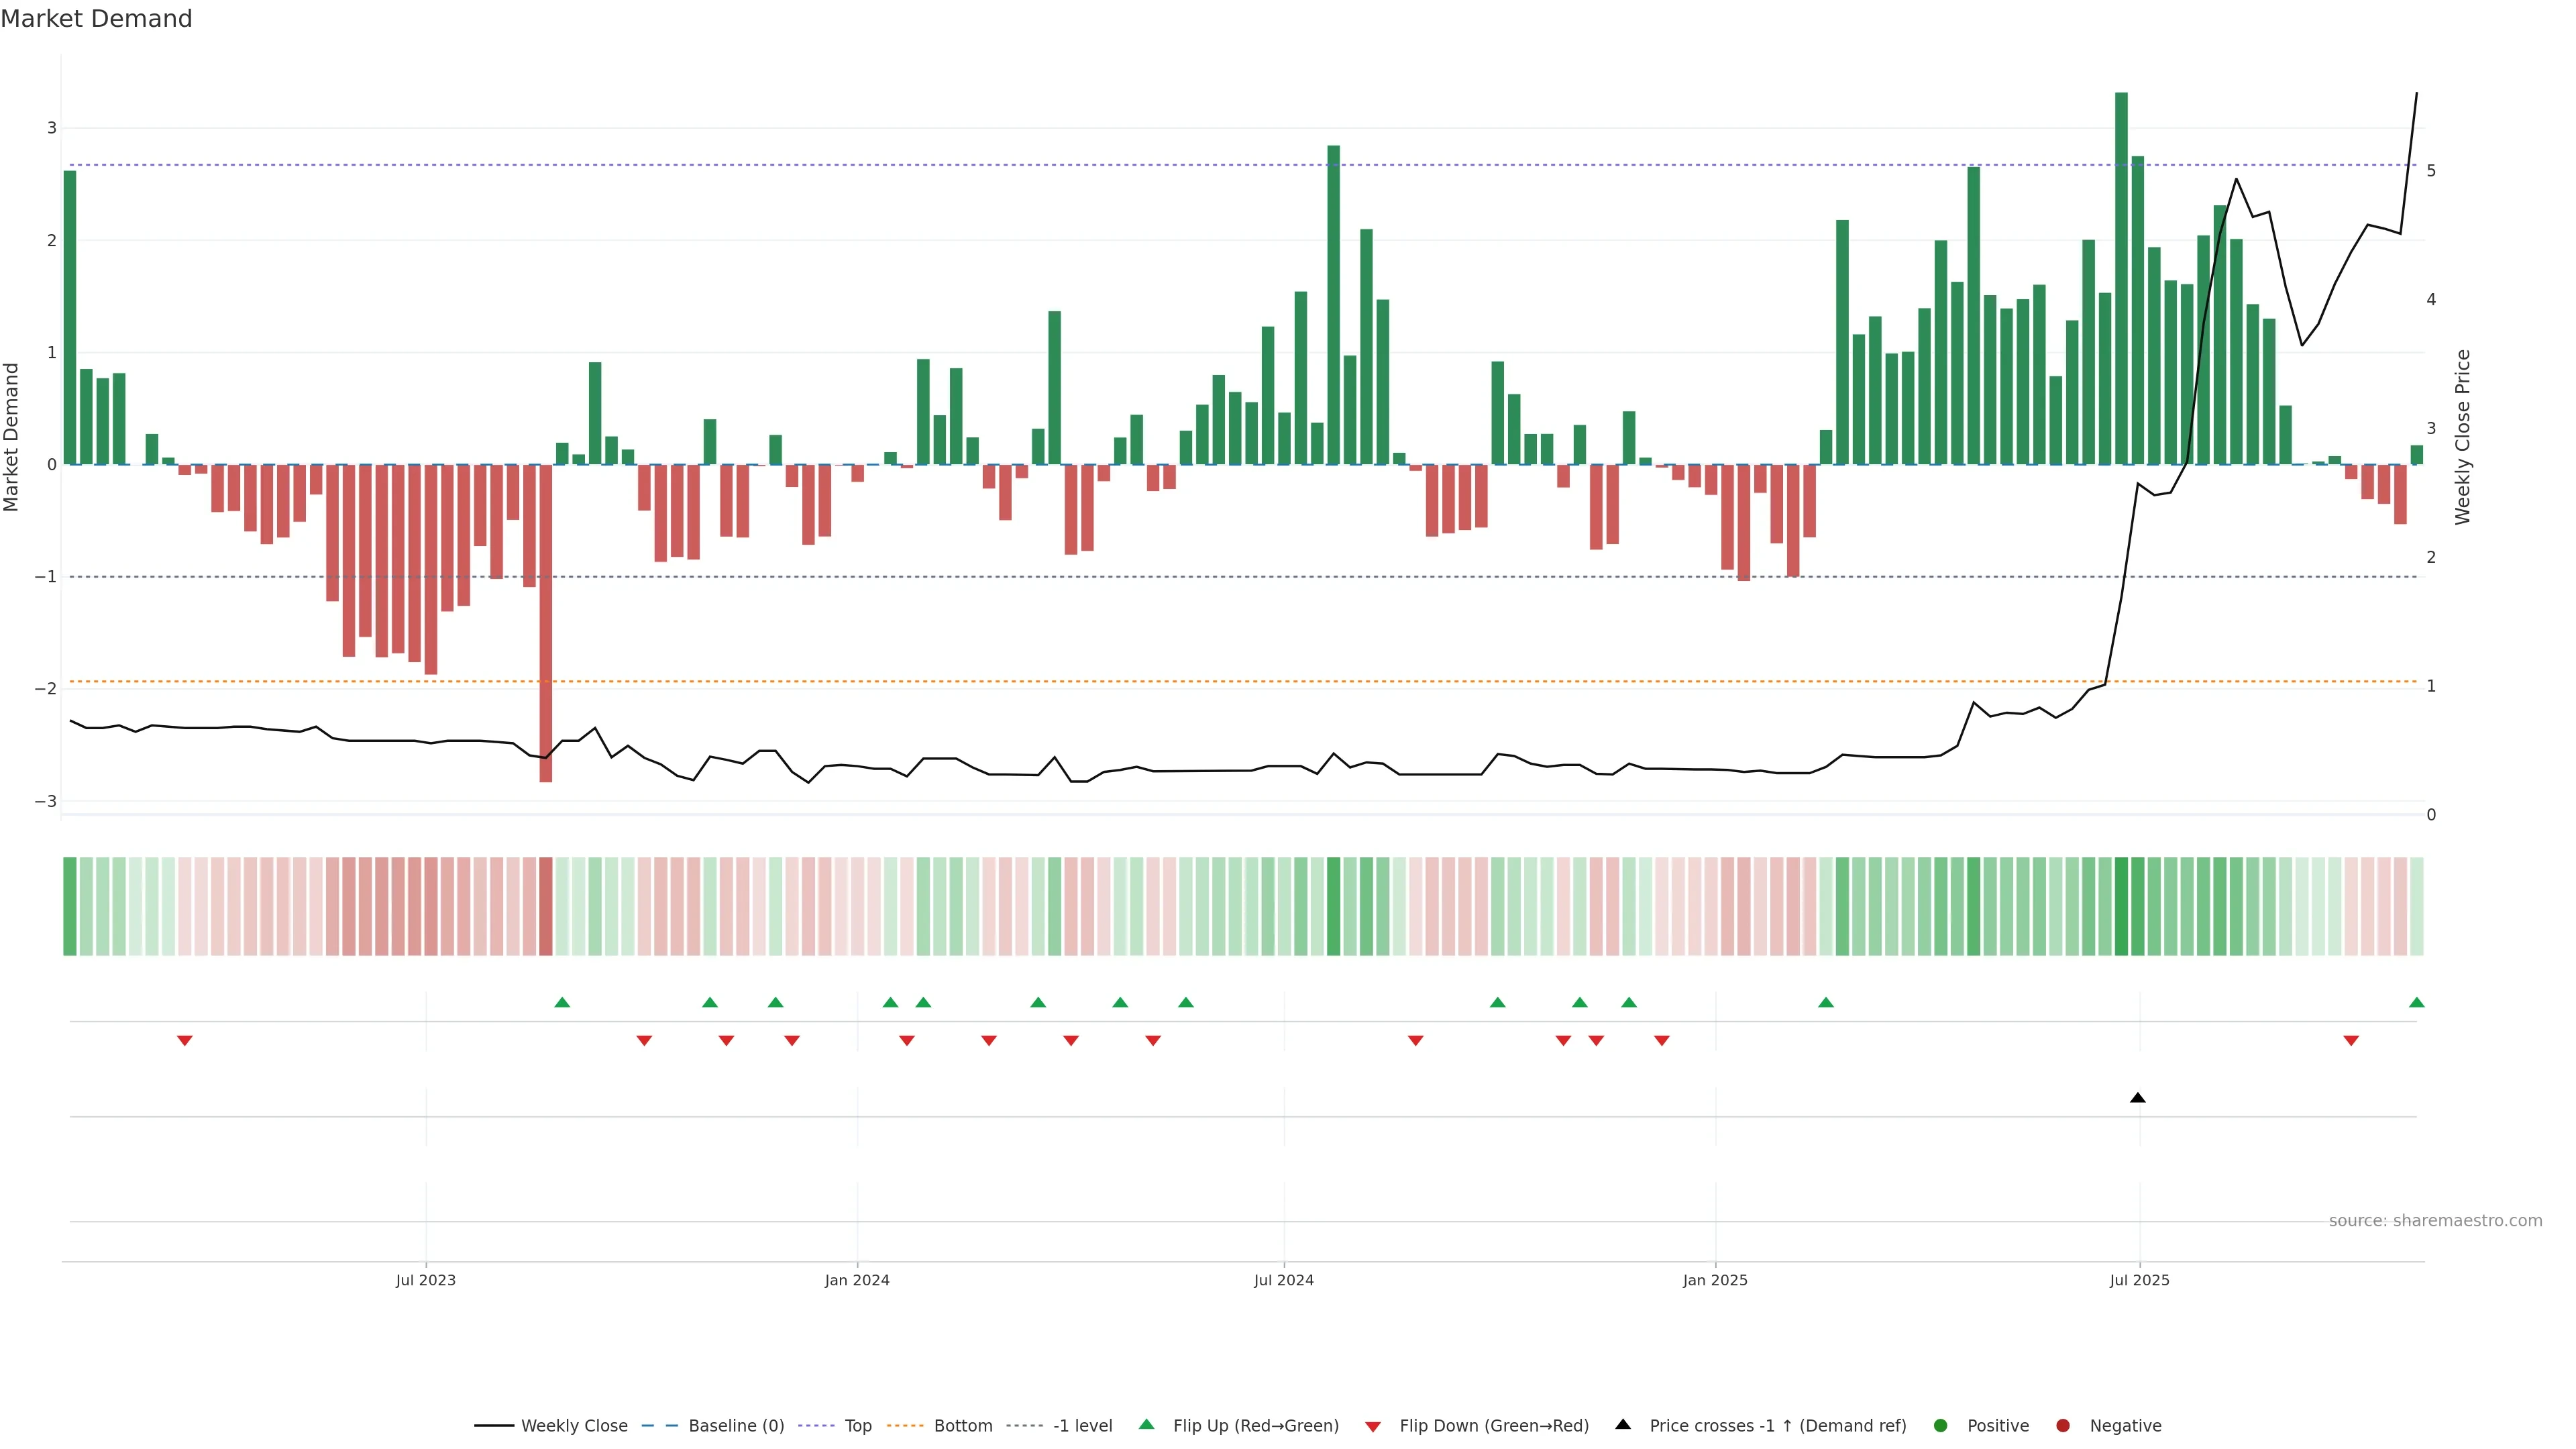Click the black price-cross marker near Jul 2025
2576x1449 pixels.
click(x=2137, y=1098)
